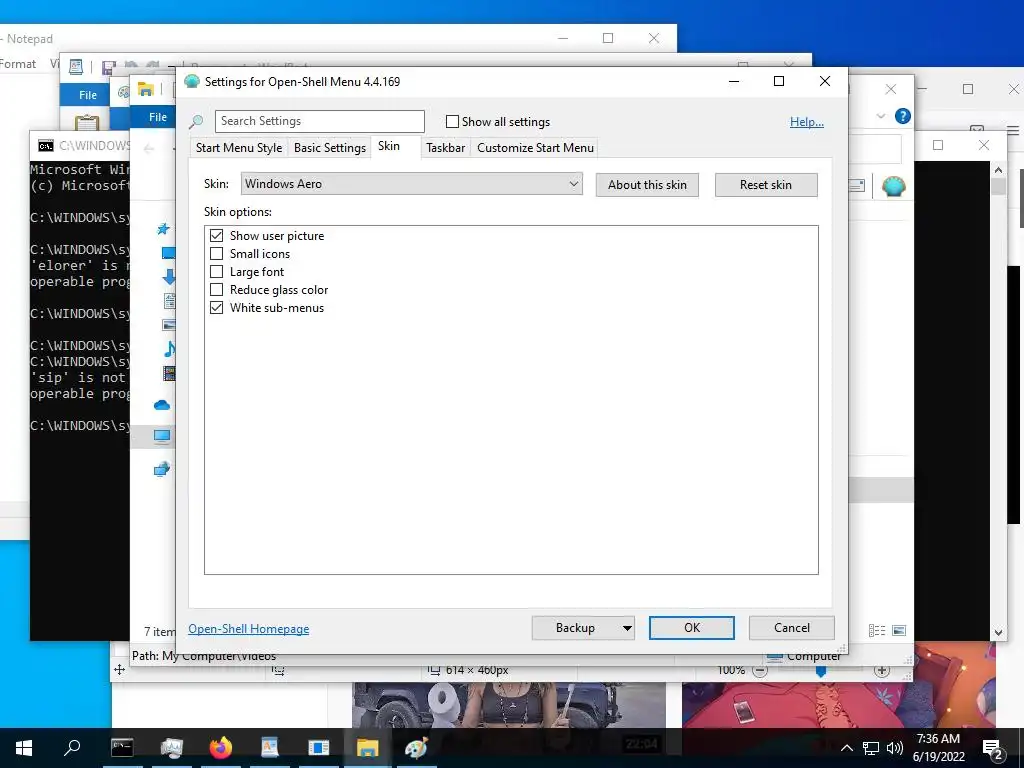Click the Paint zoom slider handle

click(x=822, y=671)
